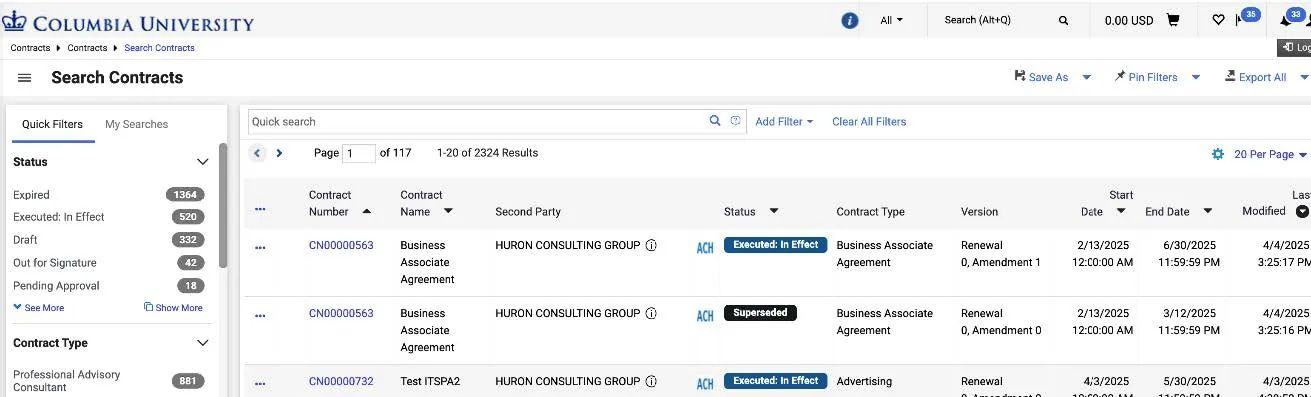This screenshot has height=397, width=1311.
Task: Open row actions ellipsis for Test ITSPA2
Action: point(261,383)
